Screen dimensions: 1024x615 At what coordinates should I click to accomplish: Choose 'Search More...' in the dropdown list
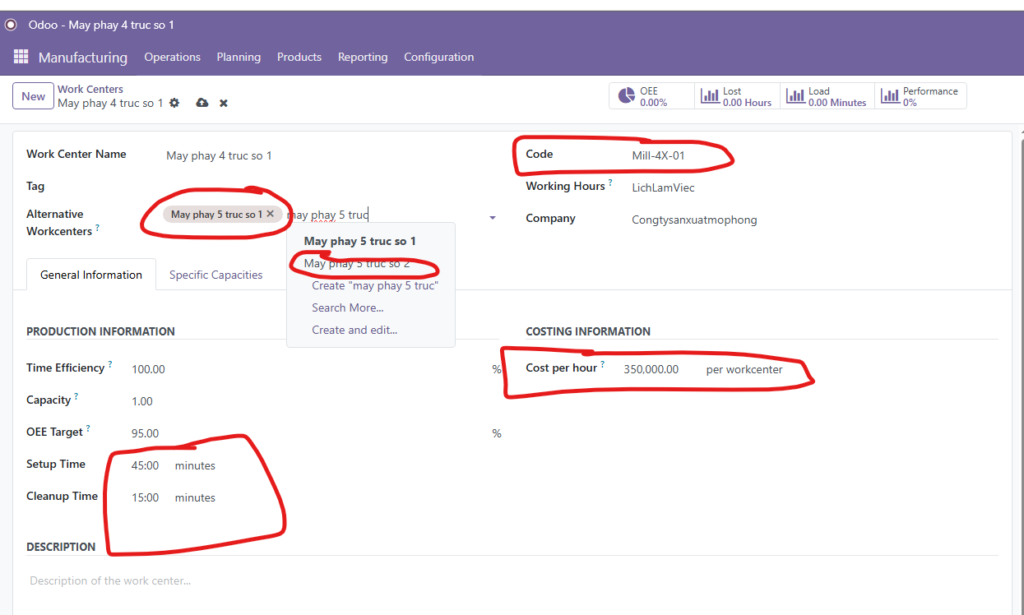(347, 308)
